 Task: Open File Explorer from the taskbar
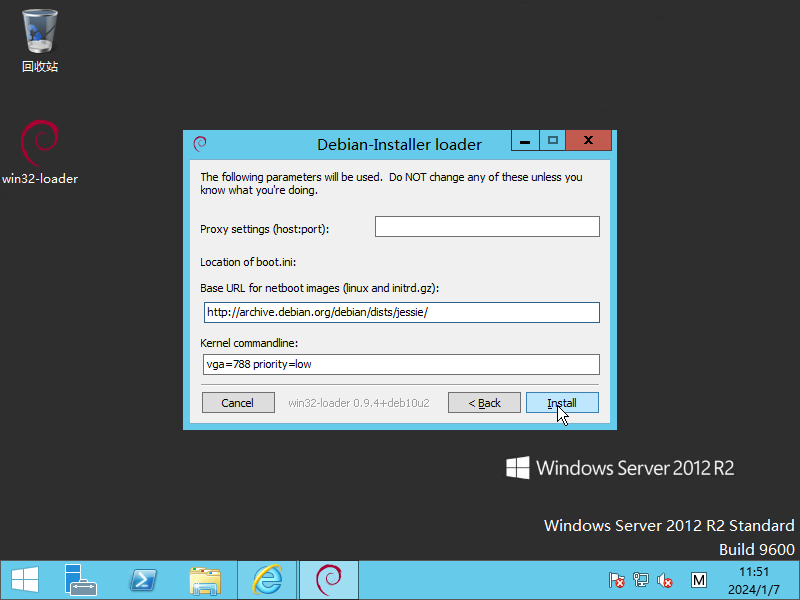(205, 580)
